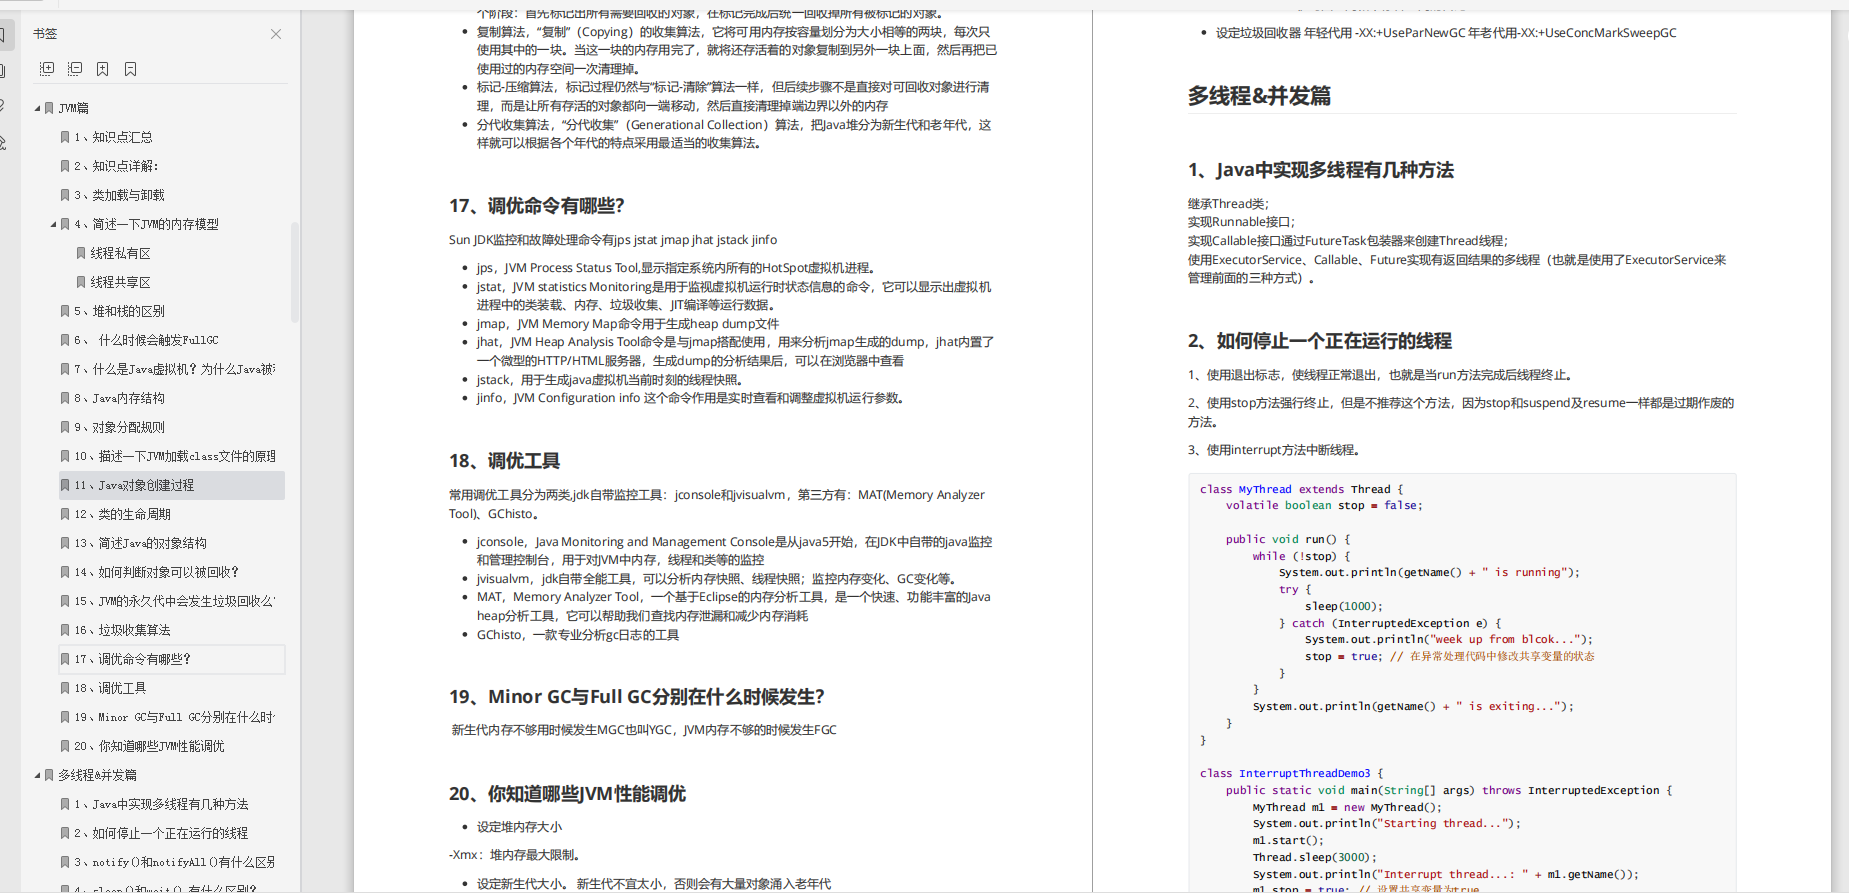Click heading 19、Minor GC与Full GC分别在什么时候发生?
Viewport: 1849px width, 893px height.
click(x=636, y=697)
